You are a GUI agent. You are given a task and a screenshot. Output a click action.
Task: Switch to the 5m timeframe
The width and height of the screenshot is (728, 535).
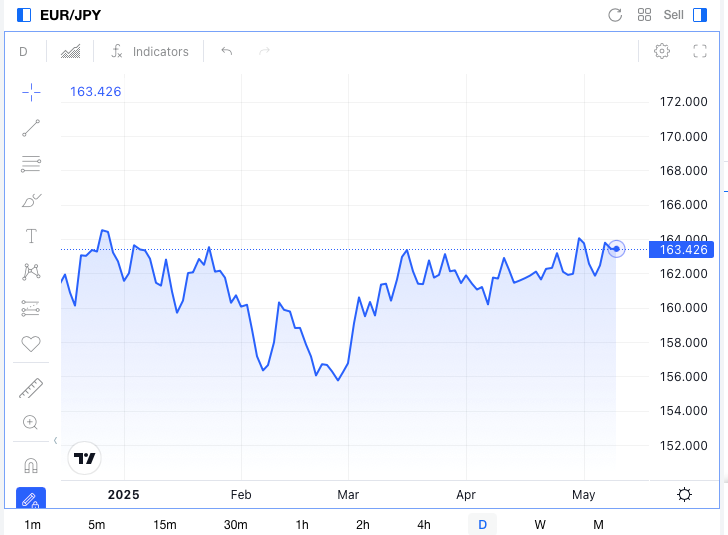(97, 525)
